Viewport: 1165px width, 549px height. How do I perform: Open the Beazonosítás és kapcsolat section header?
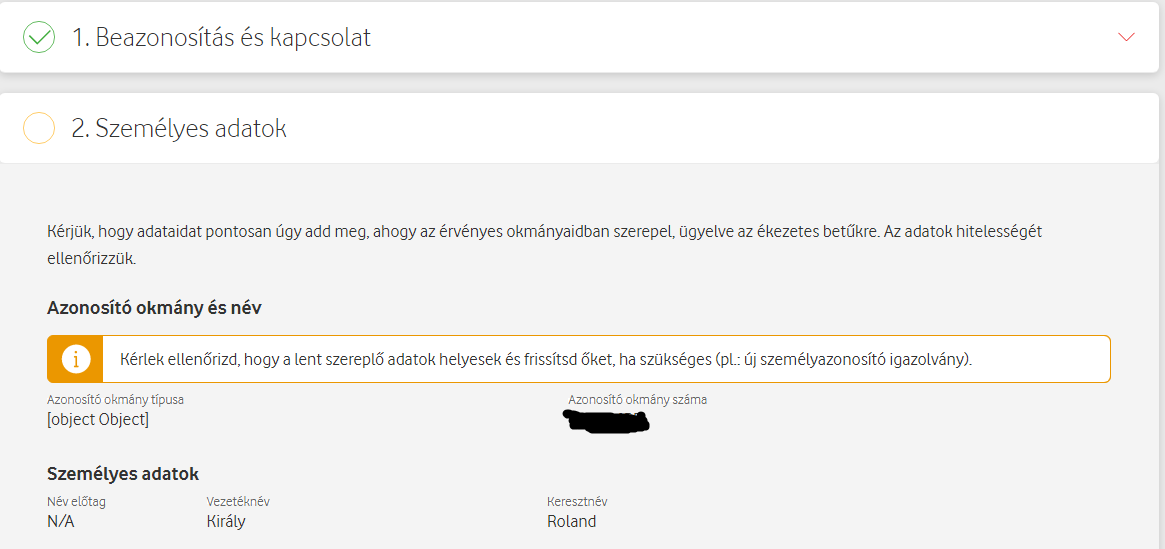click(580, 37)
